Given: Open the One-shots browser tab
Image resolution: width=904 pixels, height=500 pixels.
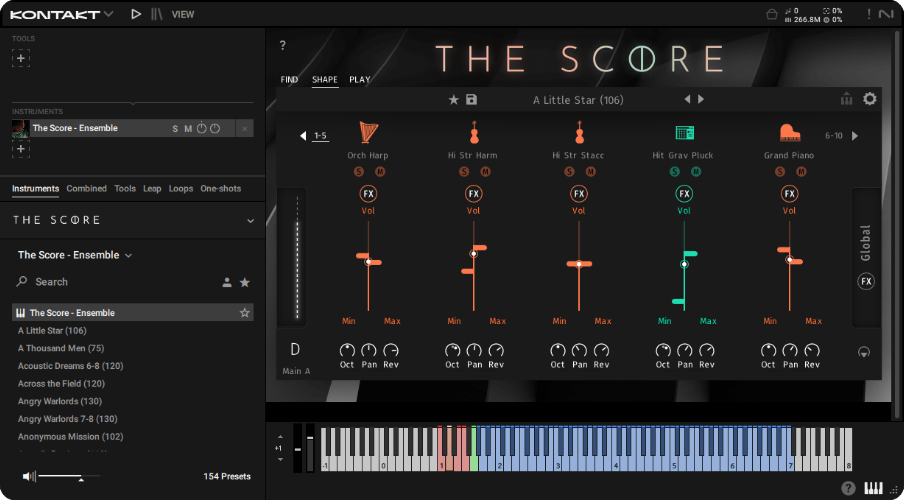Looking at the screenshot, I should (221, 189).
